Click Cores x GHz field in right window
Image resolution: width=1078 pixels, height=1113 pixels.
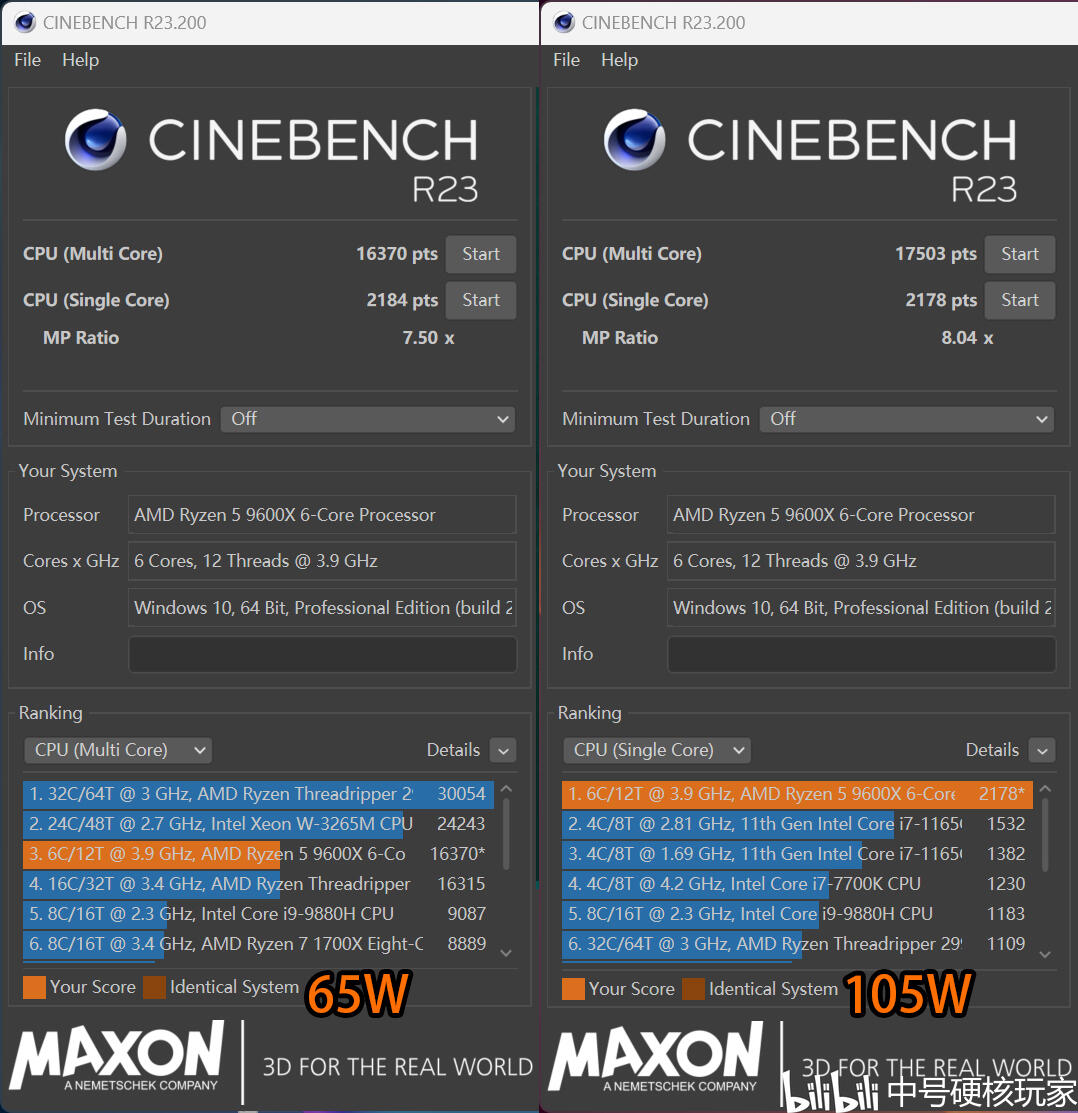point(861,561)
